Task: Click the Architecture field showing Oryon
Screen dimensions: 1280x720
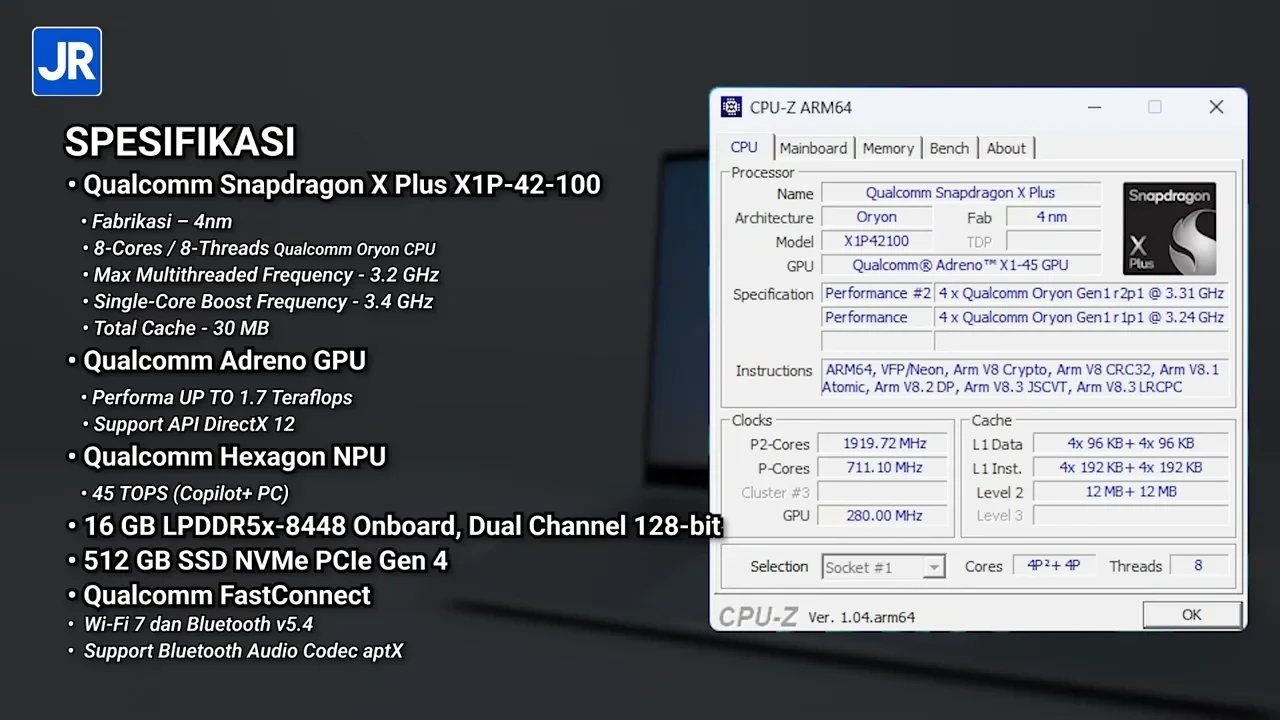Action: (877, 217)
